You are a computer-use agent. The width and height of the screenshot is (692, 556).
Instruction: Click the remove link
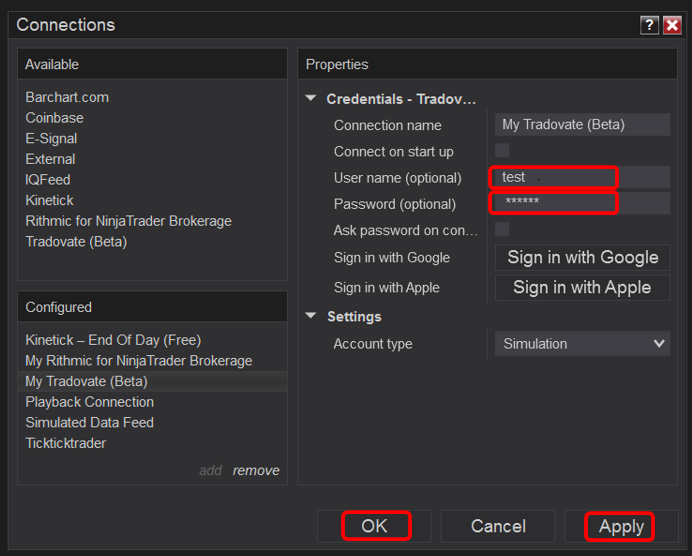pyautogui.click(x=256, y=470)
